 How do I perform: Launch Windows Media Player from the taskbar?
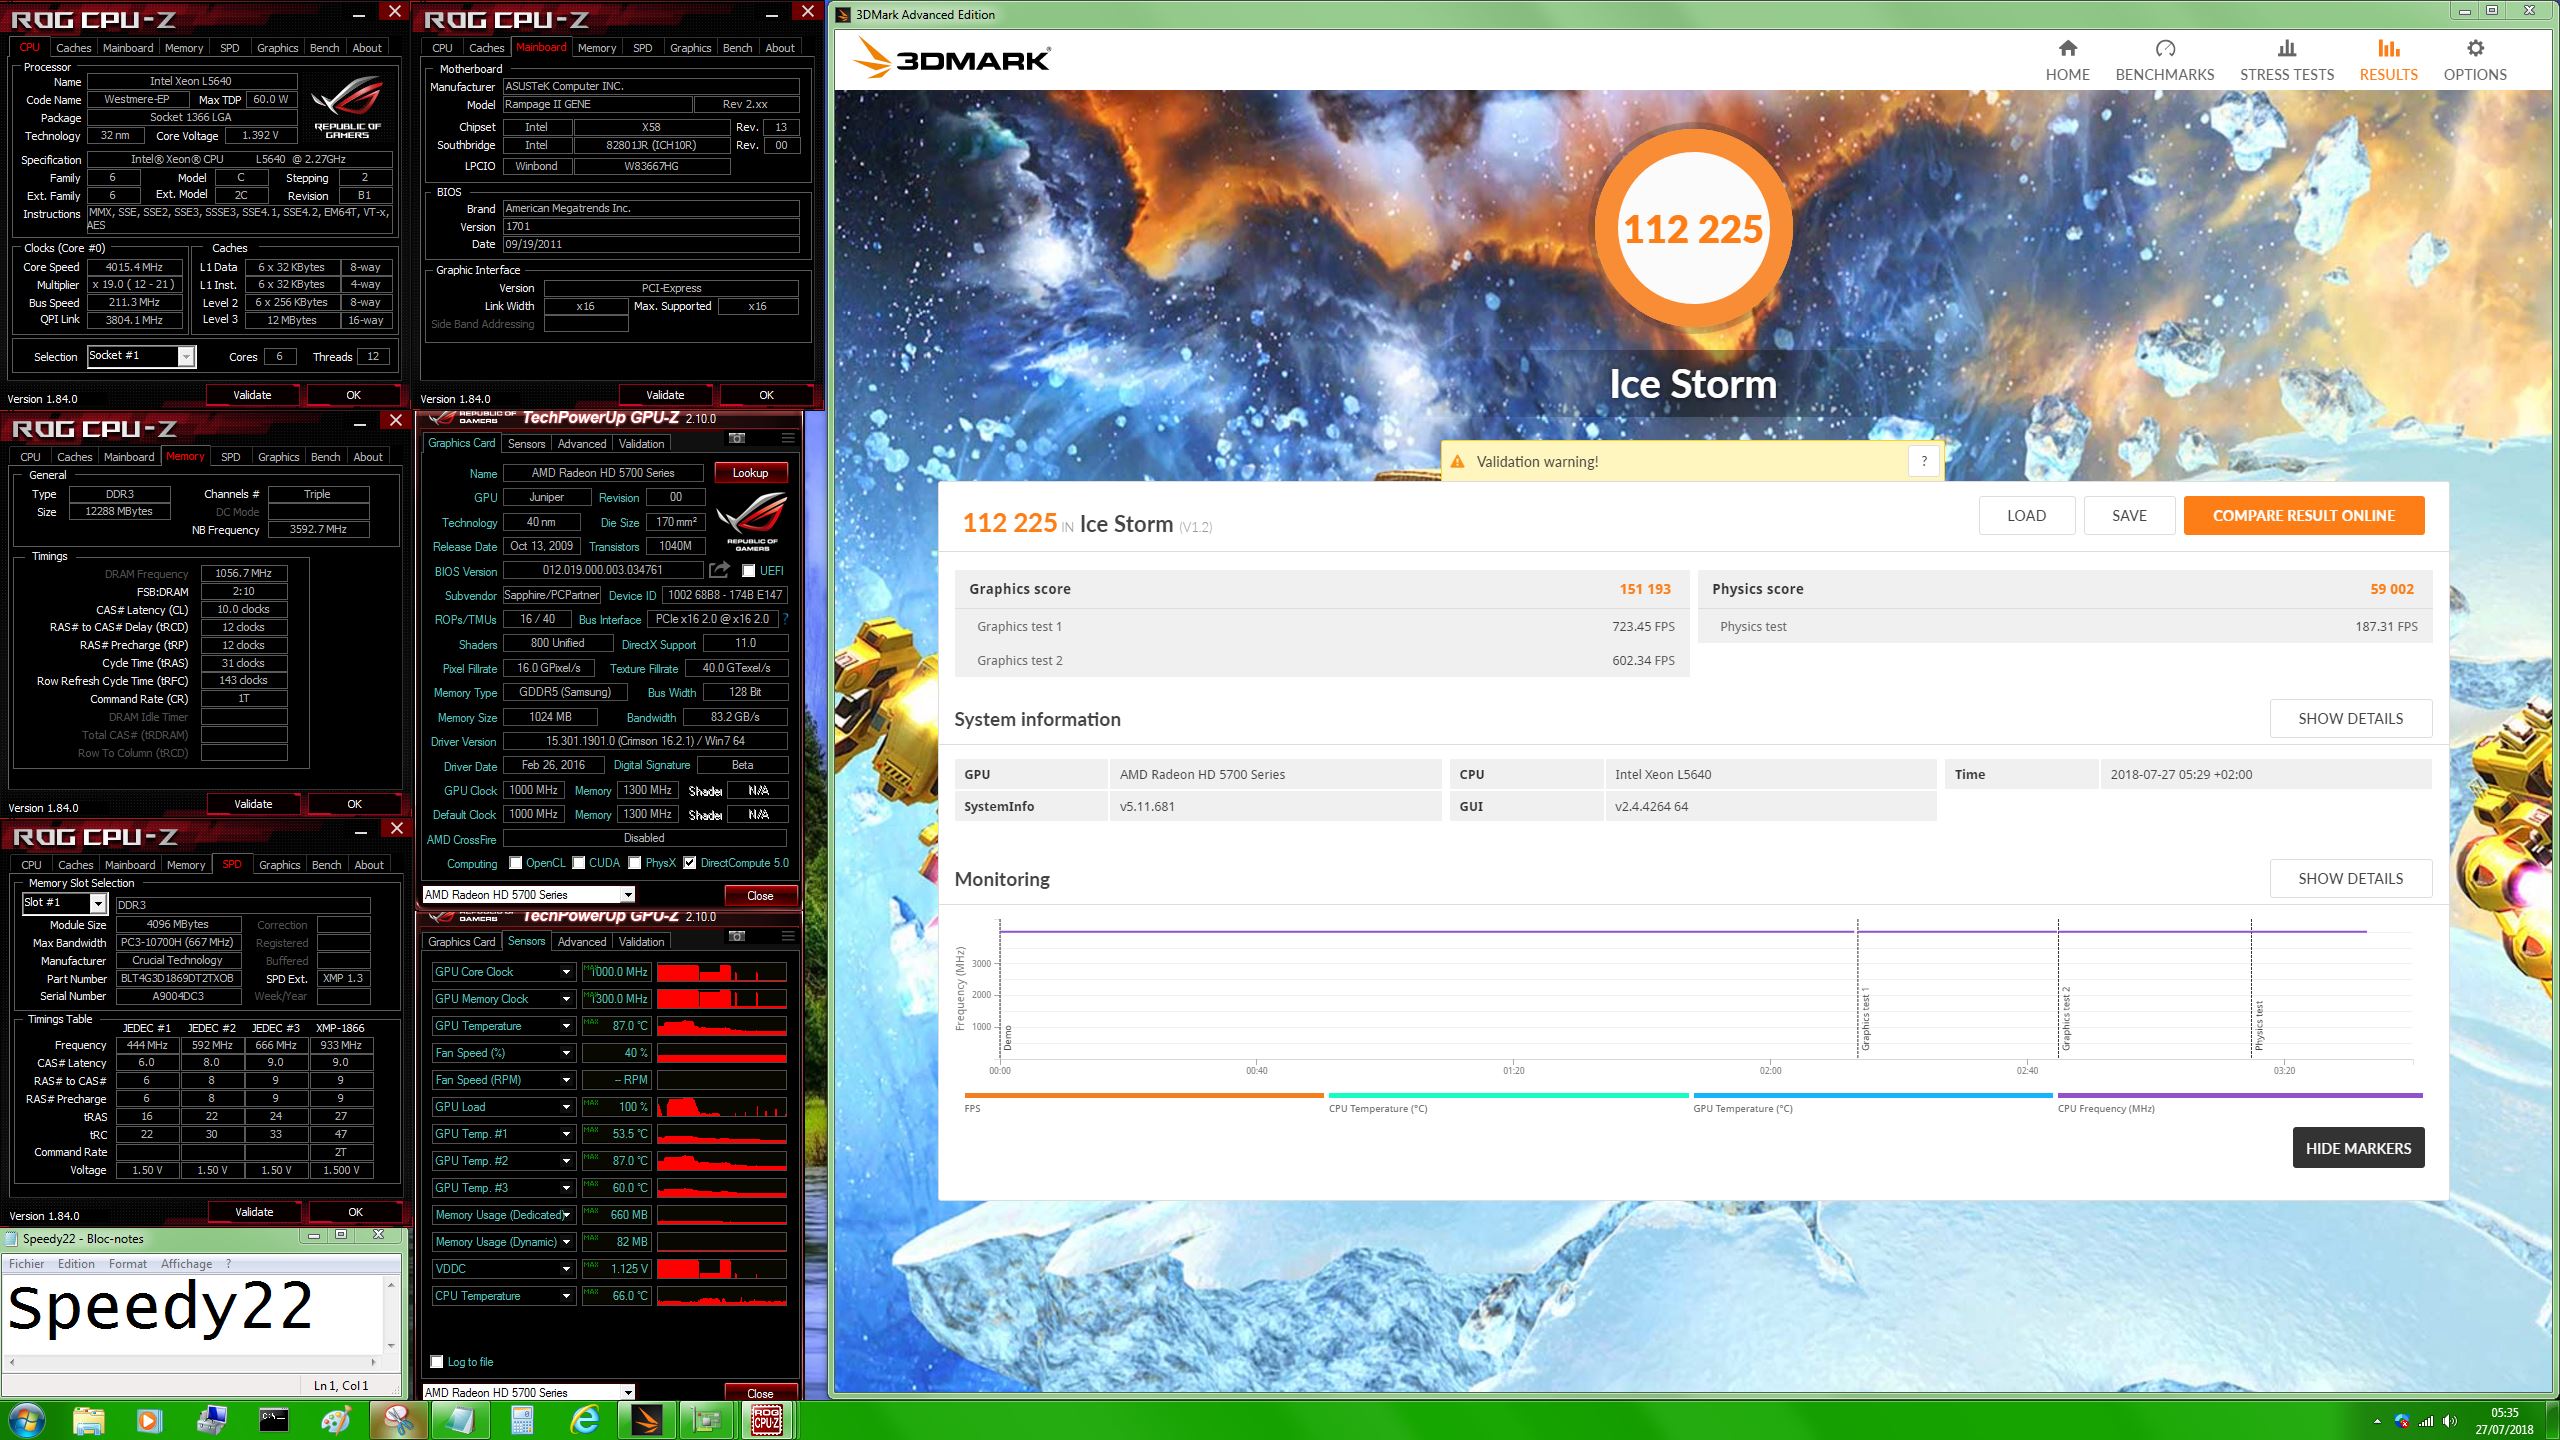click(x=149, y=1420)
